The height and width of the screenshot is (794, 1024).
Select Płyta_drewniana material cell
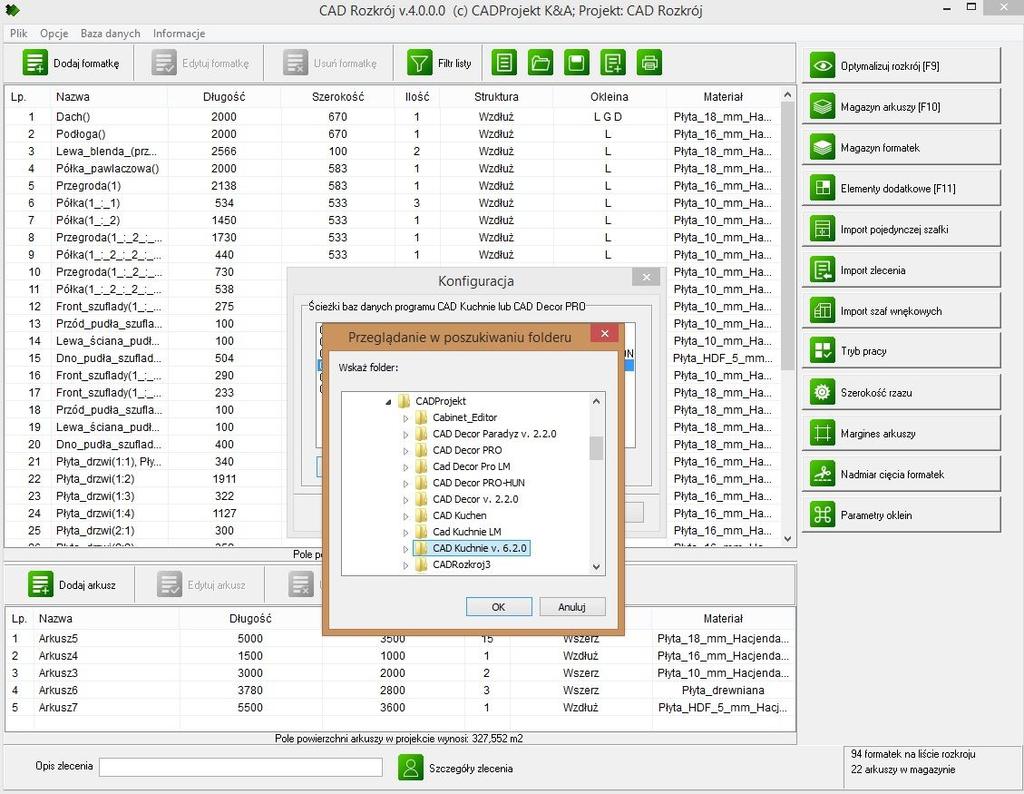click(x=723, y=690)
